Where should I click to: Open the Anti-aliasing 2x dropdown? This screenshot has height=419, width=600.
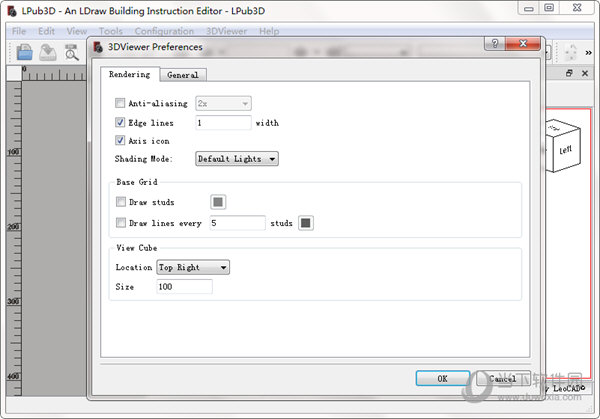[223, 103]
